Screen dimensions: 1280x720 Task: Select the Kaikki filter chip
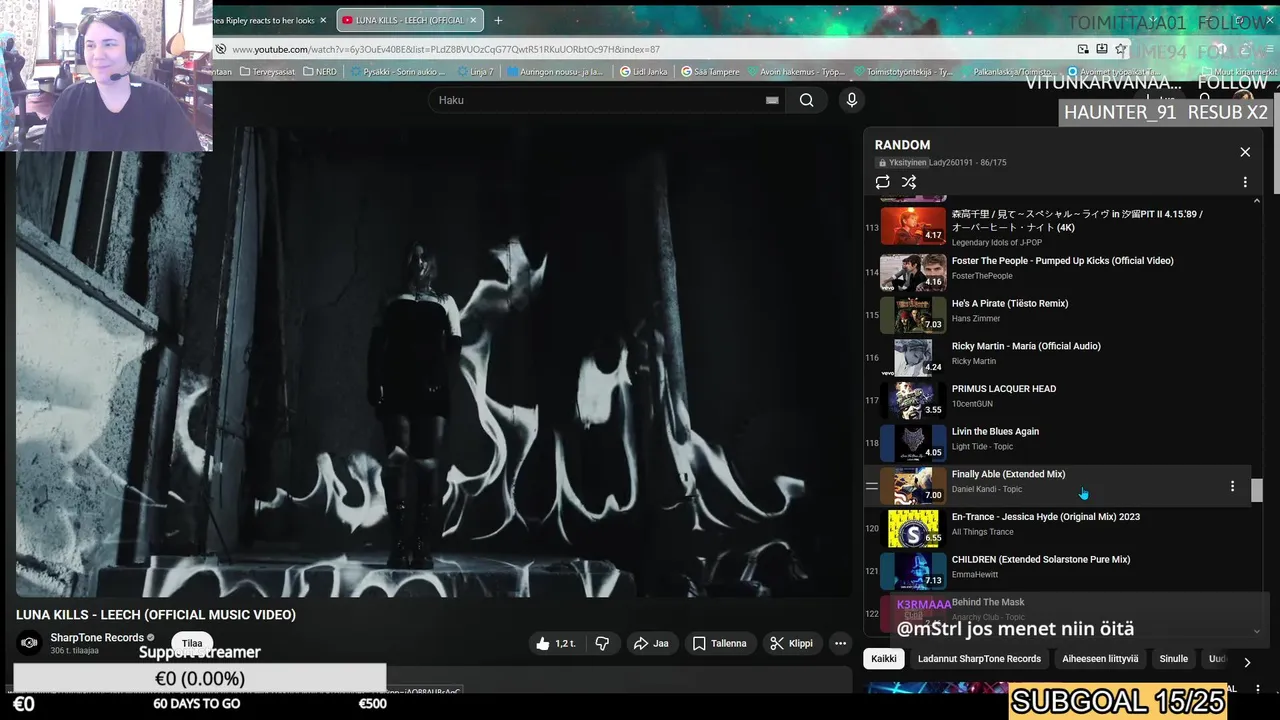point(884,659)
